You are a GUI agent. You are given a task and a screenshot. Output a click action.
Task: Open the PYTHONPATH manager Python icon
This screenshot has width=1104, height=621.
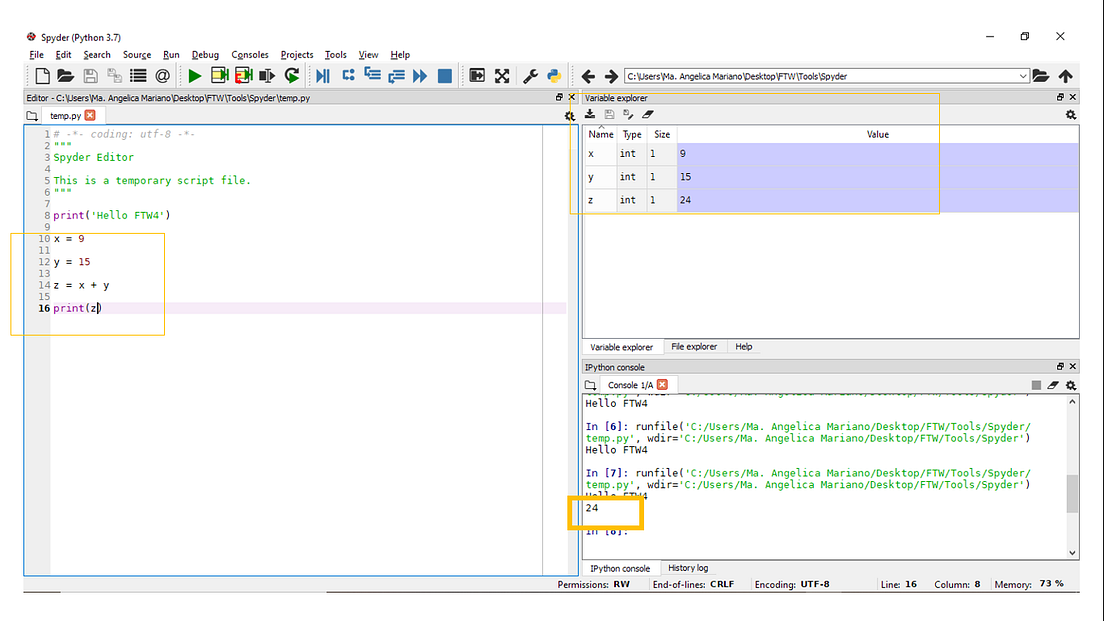pyautogui.click(x=552, y=76)
